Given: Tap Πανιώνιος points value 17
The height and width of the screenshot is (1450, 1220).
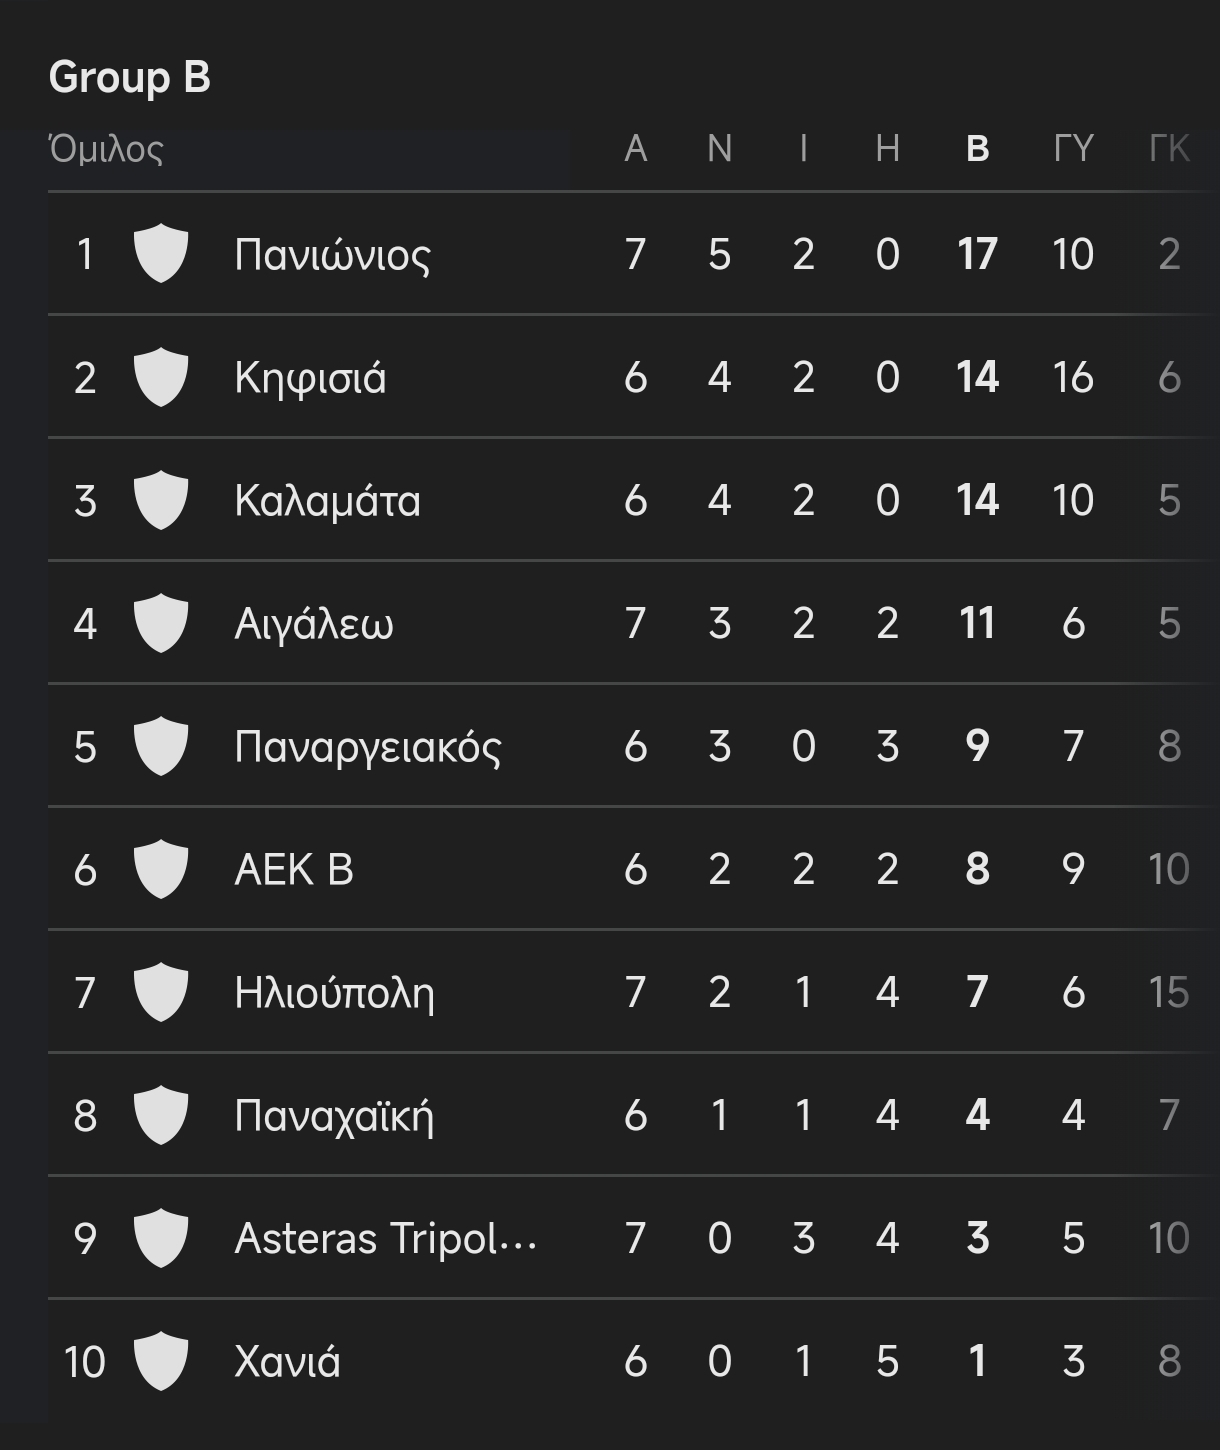Looking at the screenshot, I should (977, 254).
